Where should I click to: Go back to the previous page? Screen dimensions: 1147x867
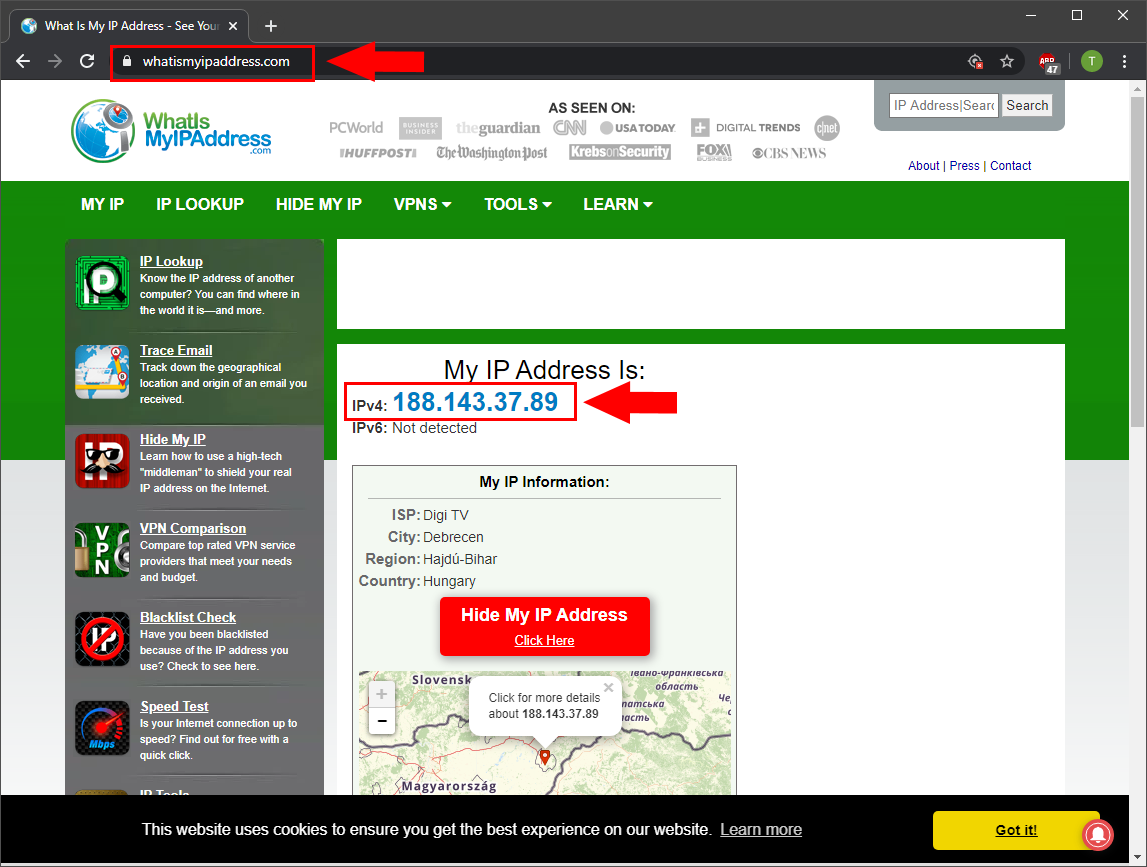click(x=23, y=61)
